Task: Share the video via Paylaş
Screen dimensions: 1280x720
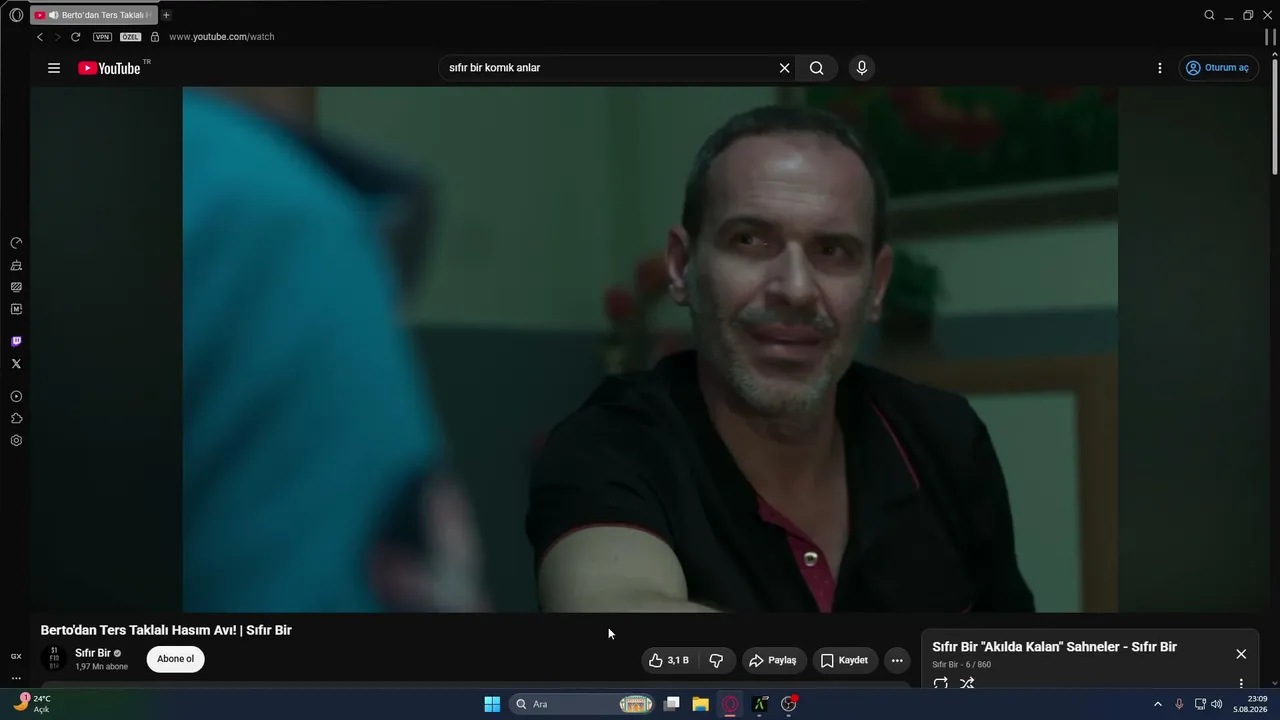Action: point(773,660)
